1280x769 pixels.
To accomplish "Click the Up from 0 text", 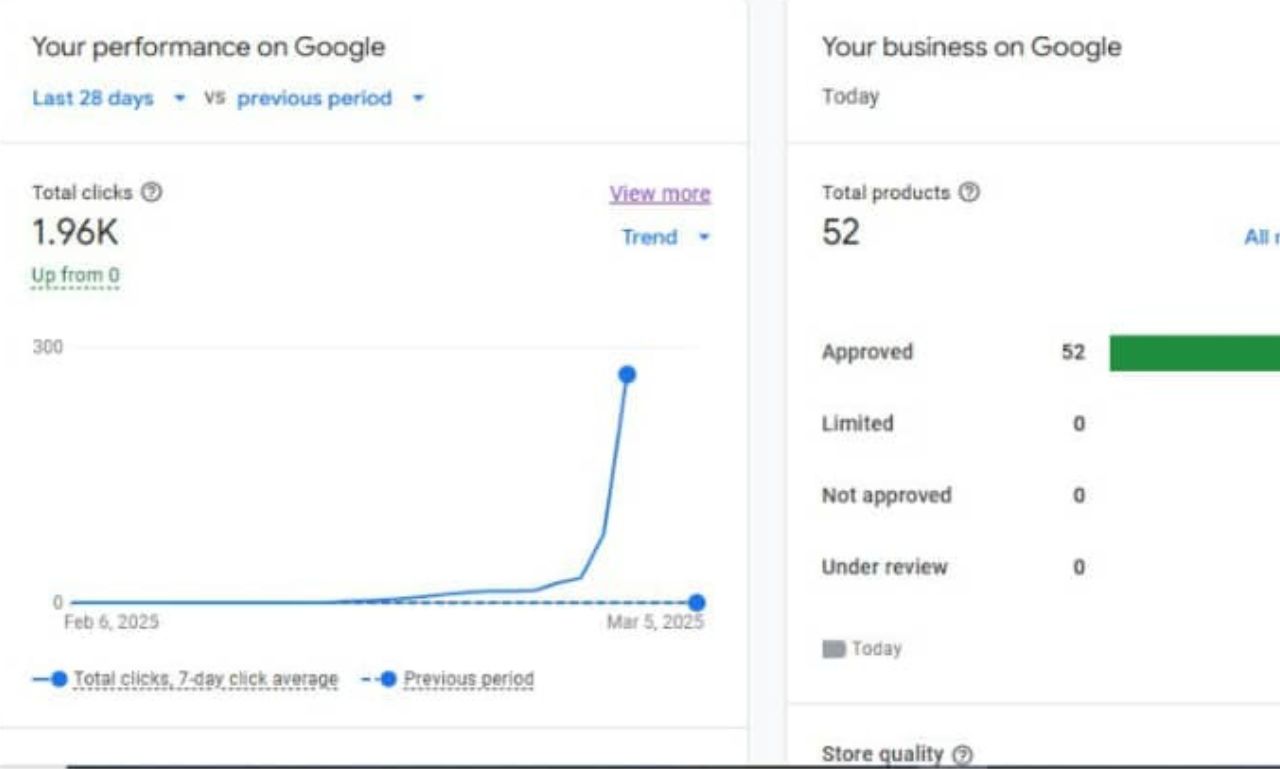I will coord(76,275).
